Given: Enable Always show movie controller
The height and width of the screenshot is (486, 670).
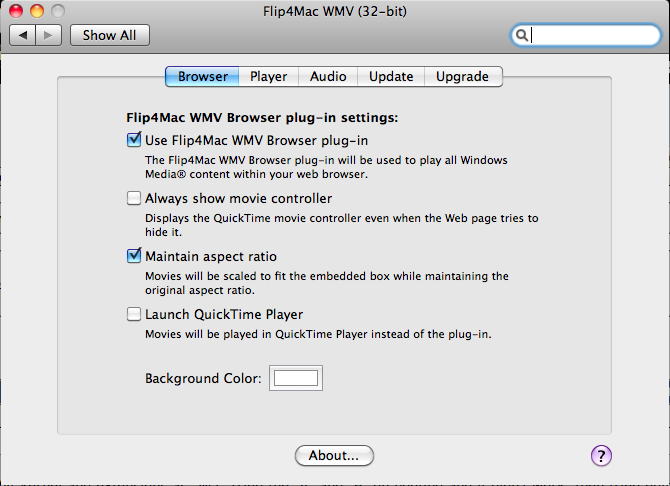Looking at the screenshot, I should click(x=134, y=198).
